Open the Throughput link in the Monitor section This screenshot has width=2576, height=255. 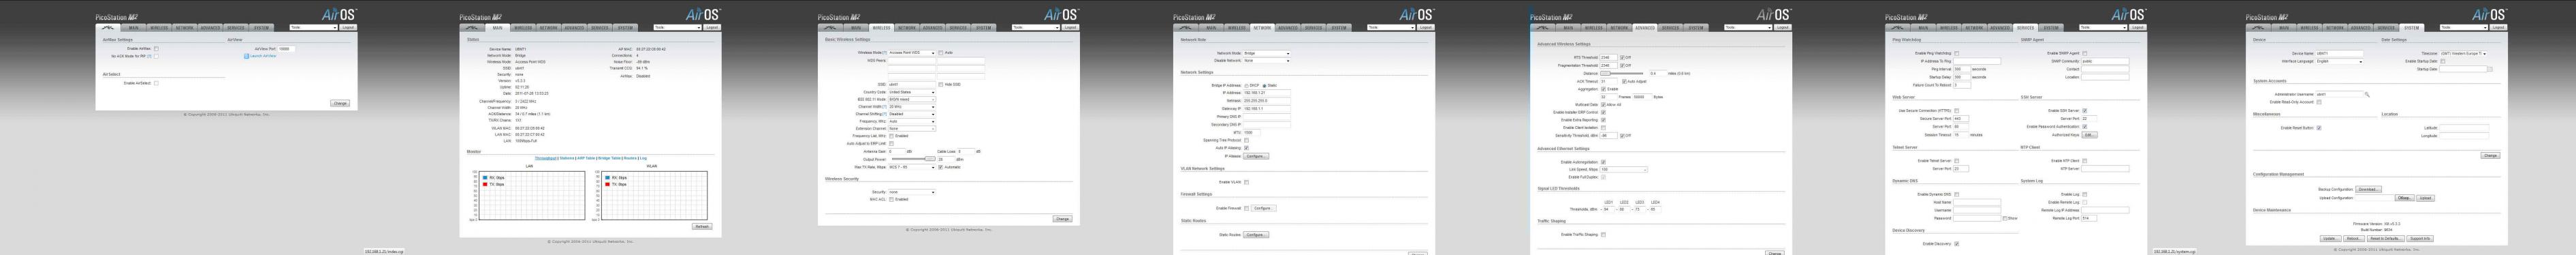pyautogui.click(x=546, y=158)
